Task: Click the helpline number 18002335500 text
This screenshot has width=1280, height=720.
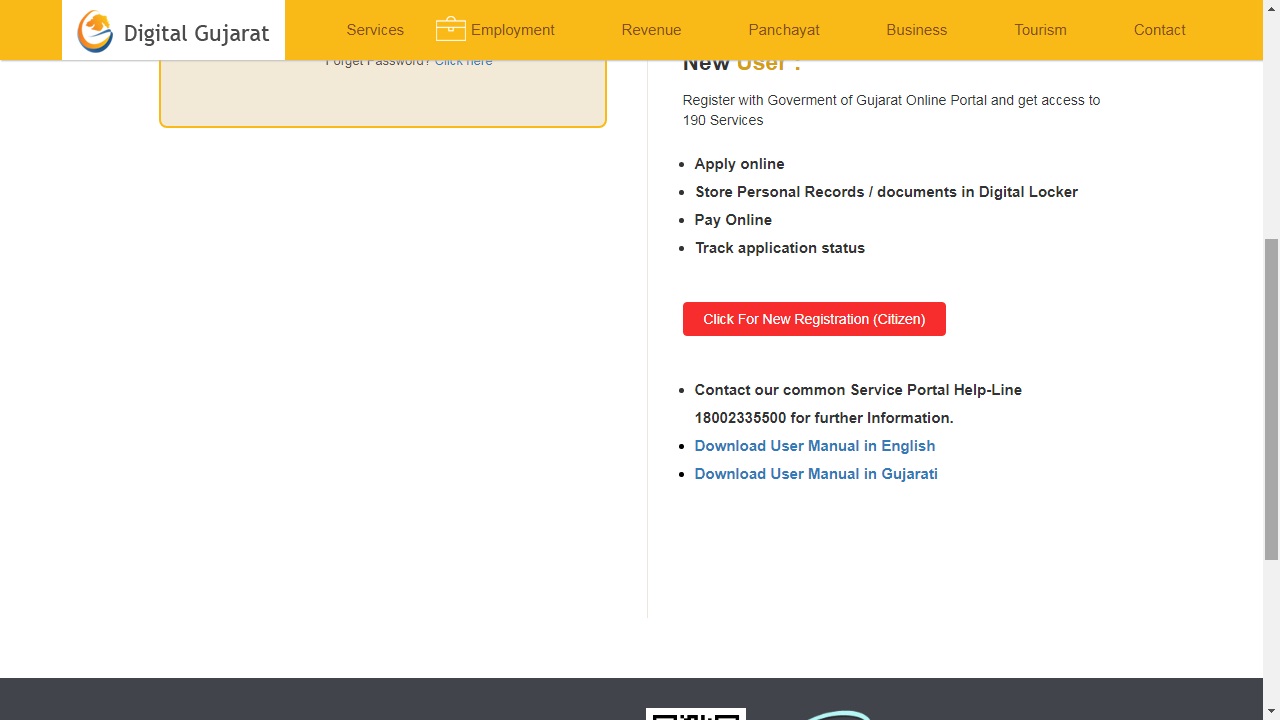Action: coord(740,417)
